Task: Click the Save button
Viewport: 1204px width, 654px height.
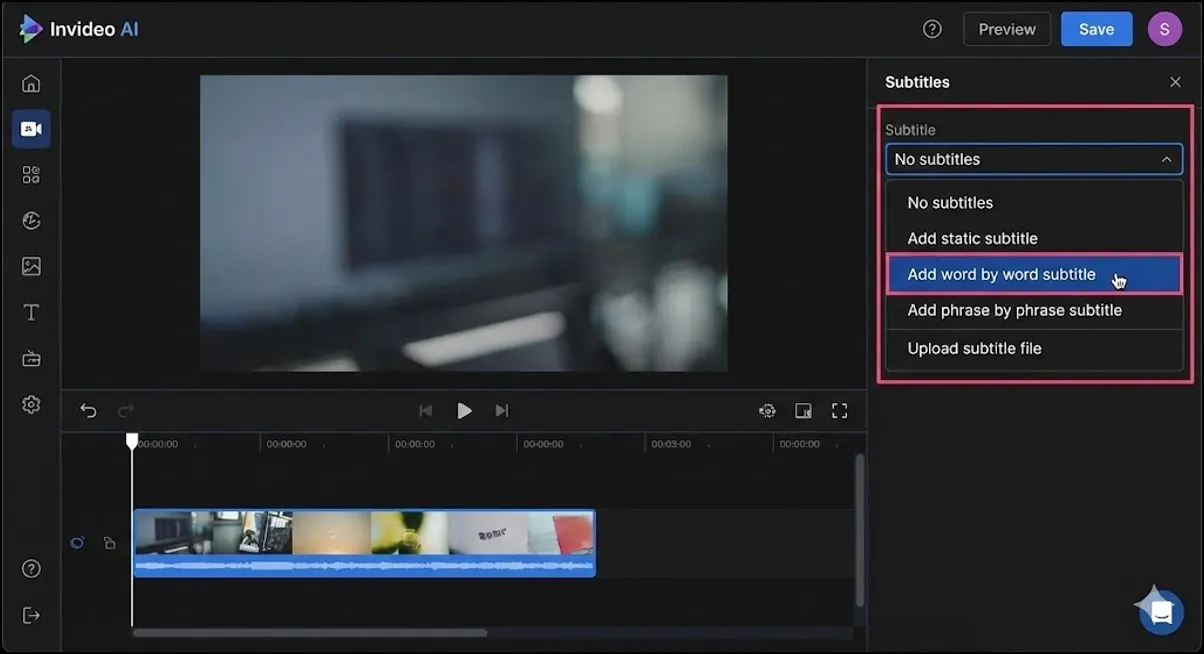Action: tap(1096, 28)
